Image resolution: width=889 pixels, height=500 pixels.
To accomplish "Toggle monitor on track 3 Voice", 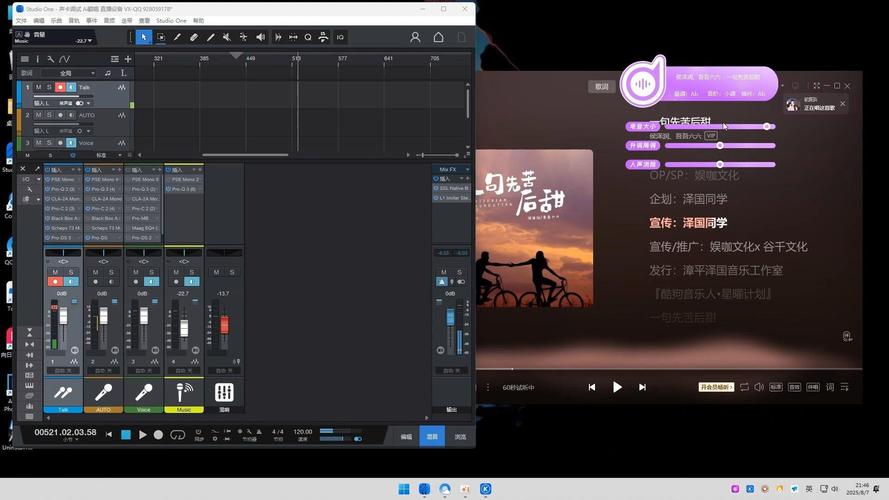I will point(71,143).
